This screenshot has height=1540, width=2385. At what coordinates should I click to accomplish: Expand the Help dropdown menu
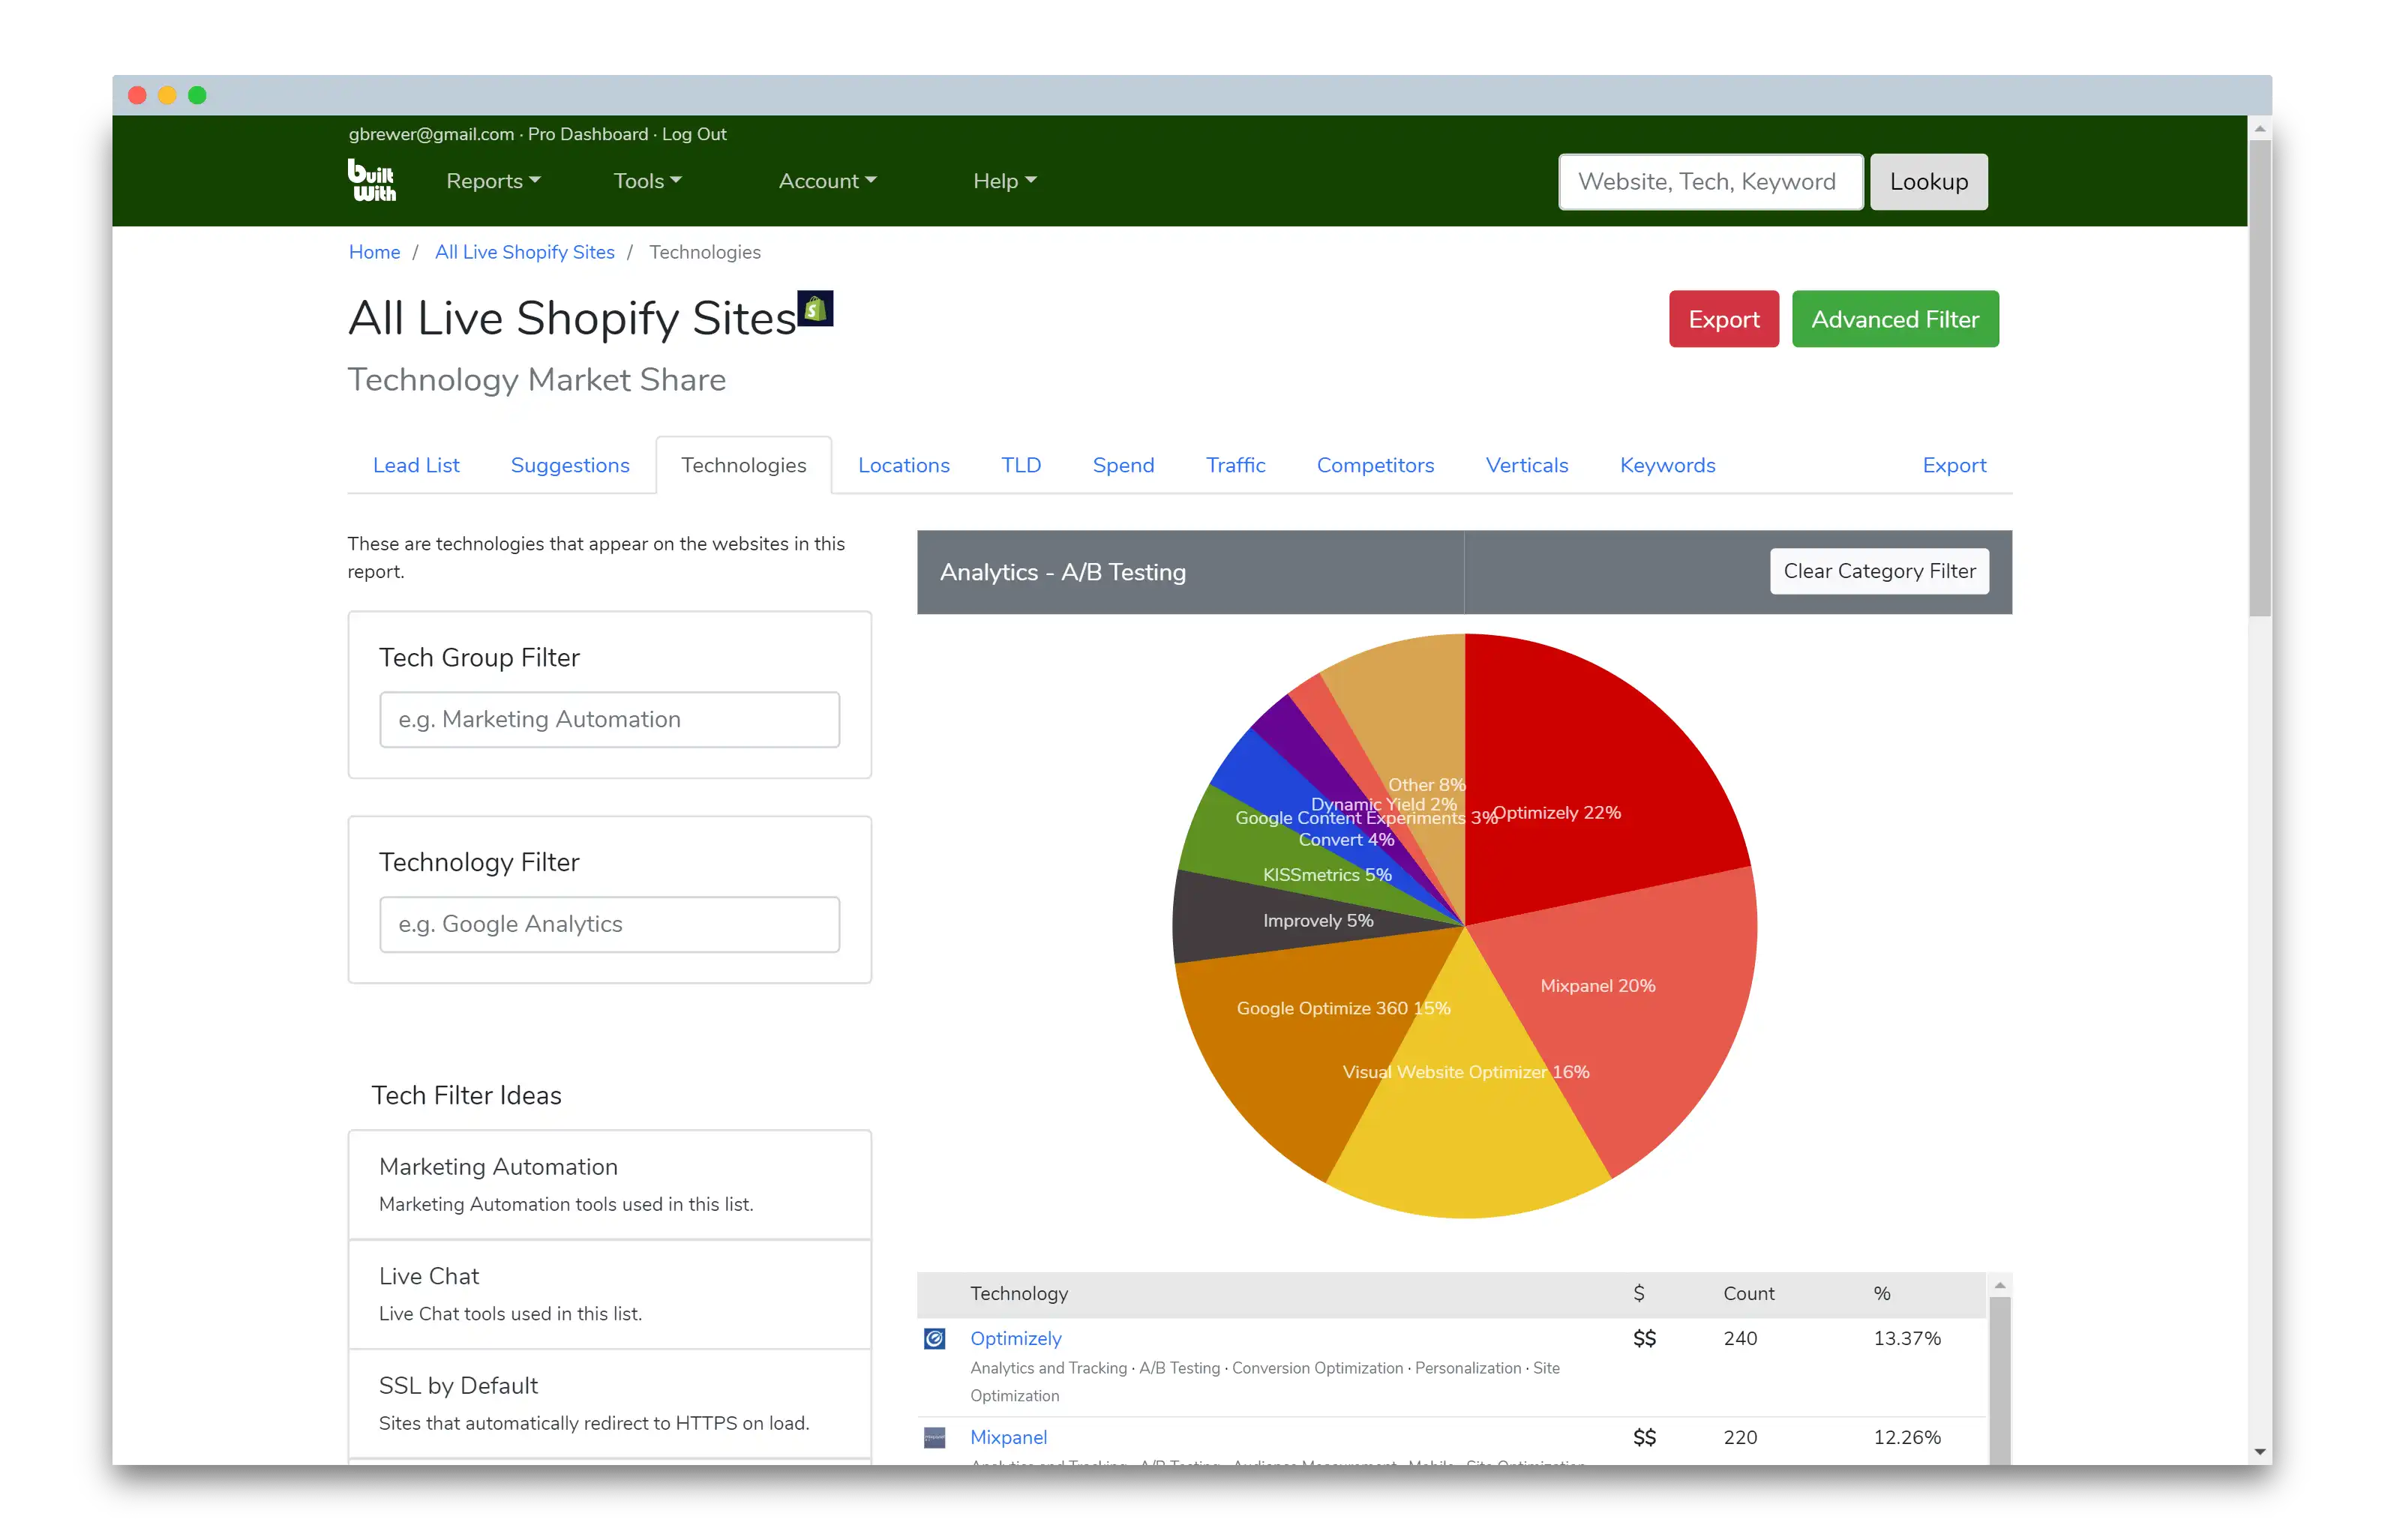pos(1004,181)
